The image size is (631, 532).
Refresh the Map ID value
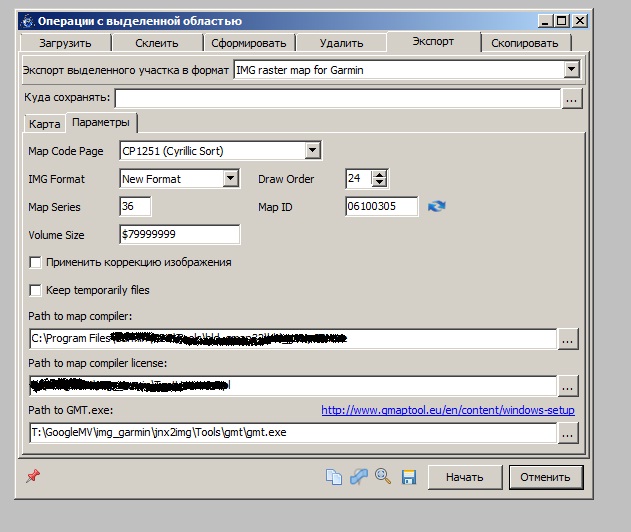[436, 206]
